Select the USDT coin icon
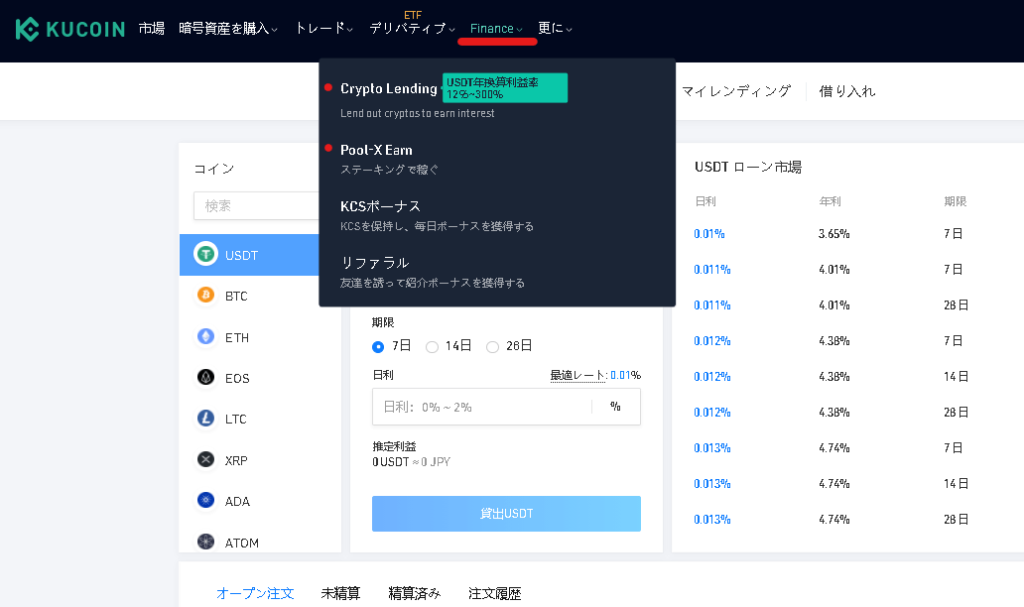Viewport: 1024px width, 607px height. point(206,254)
